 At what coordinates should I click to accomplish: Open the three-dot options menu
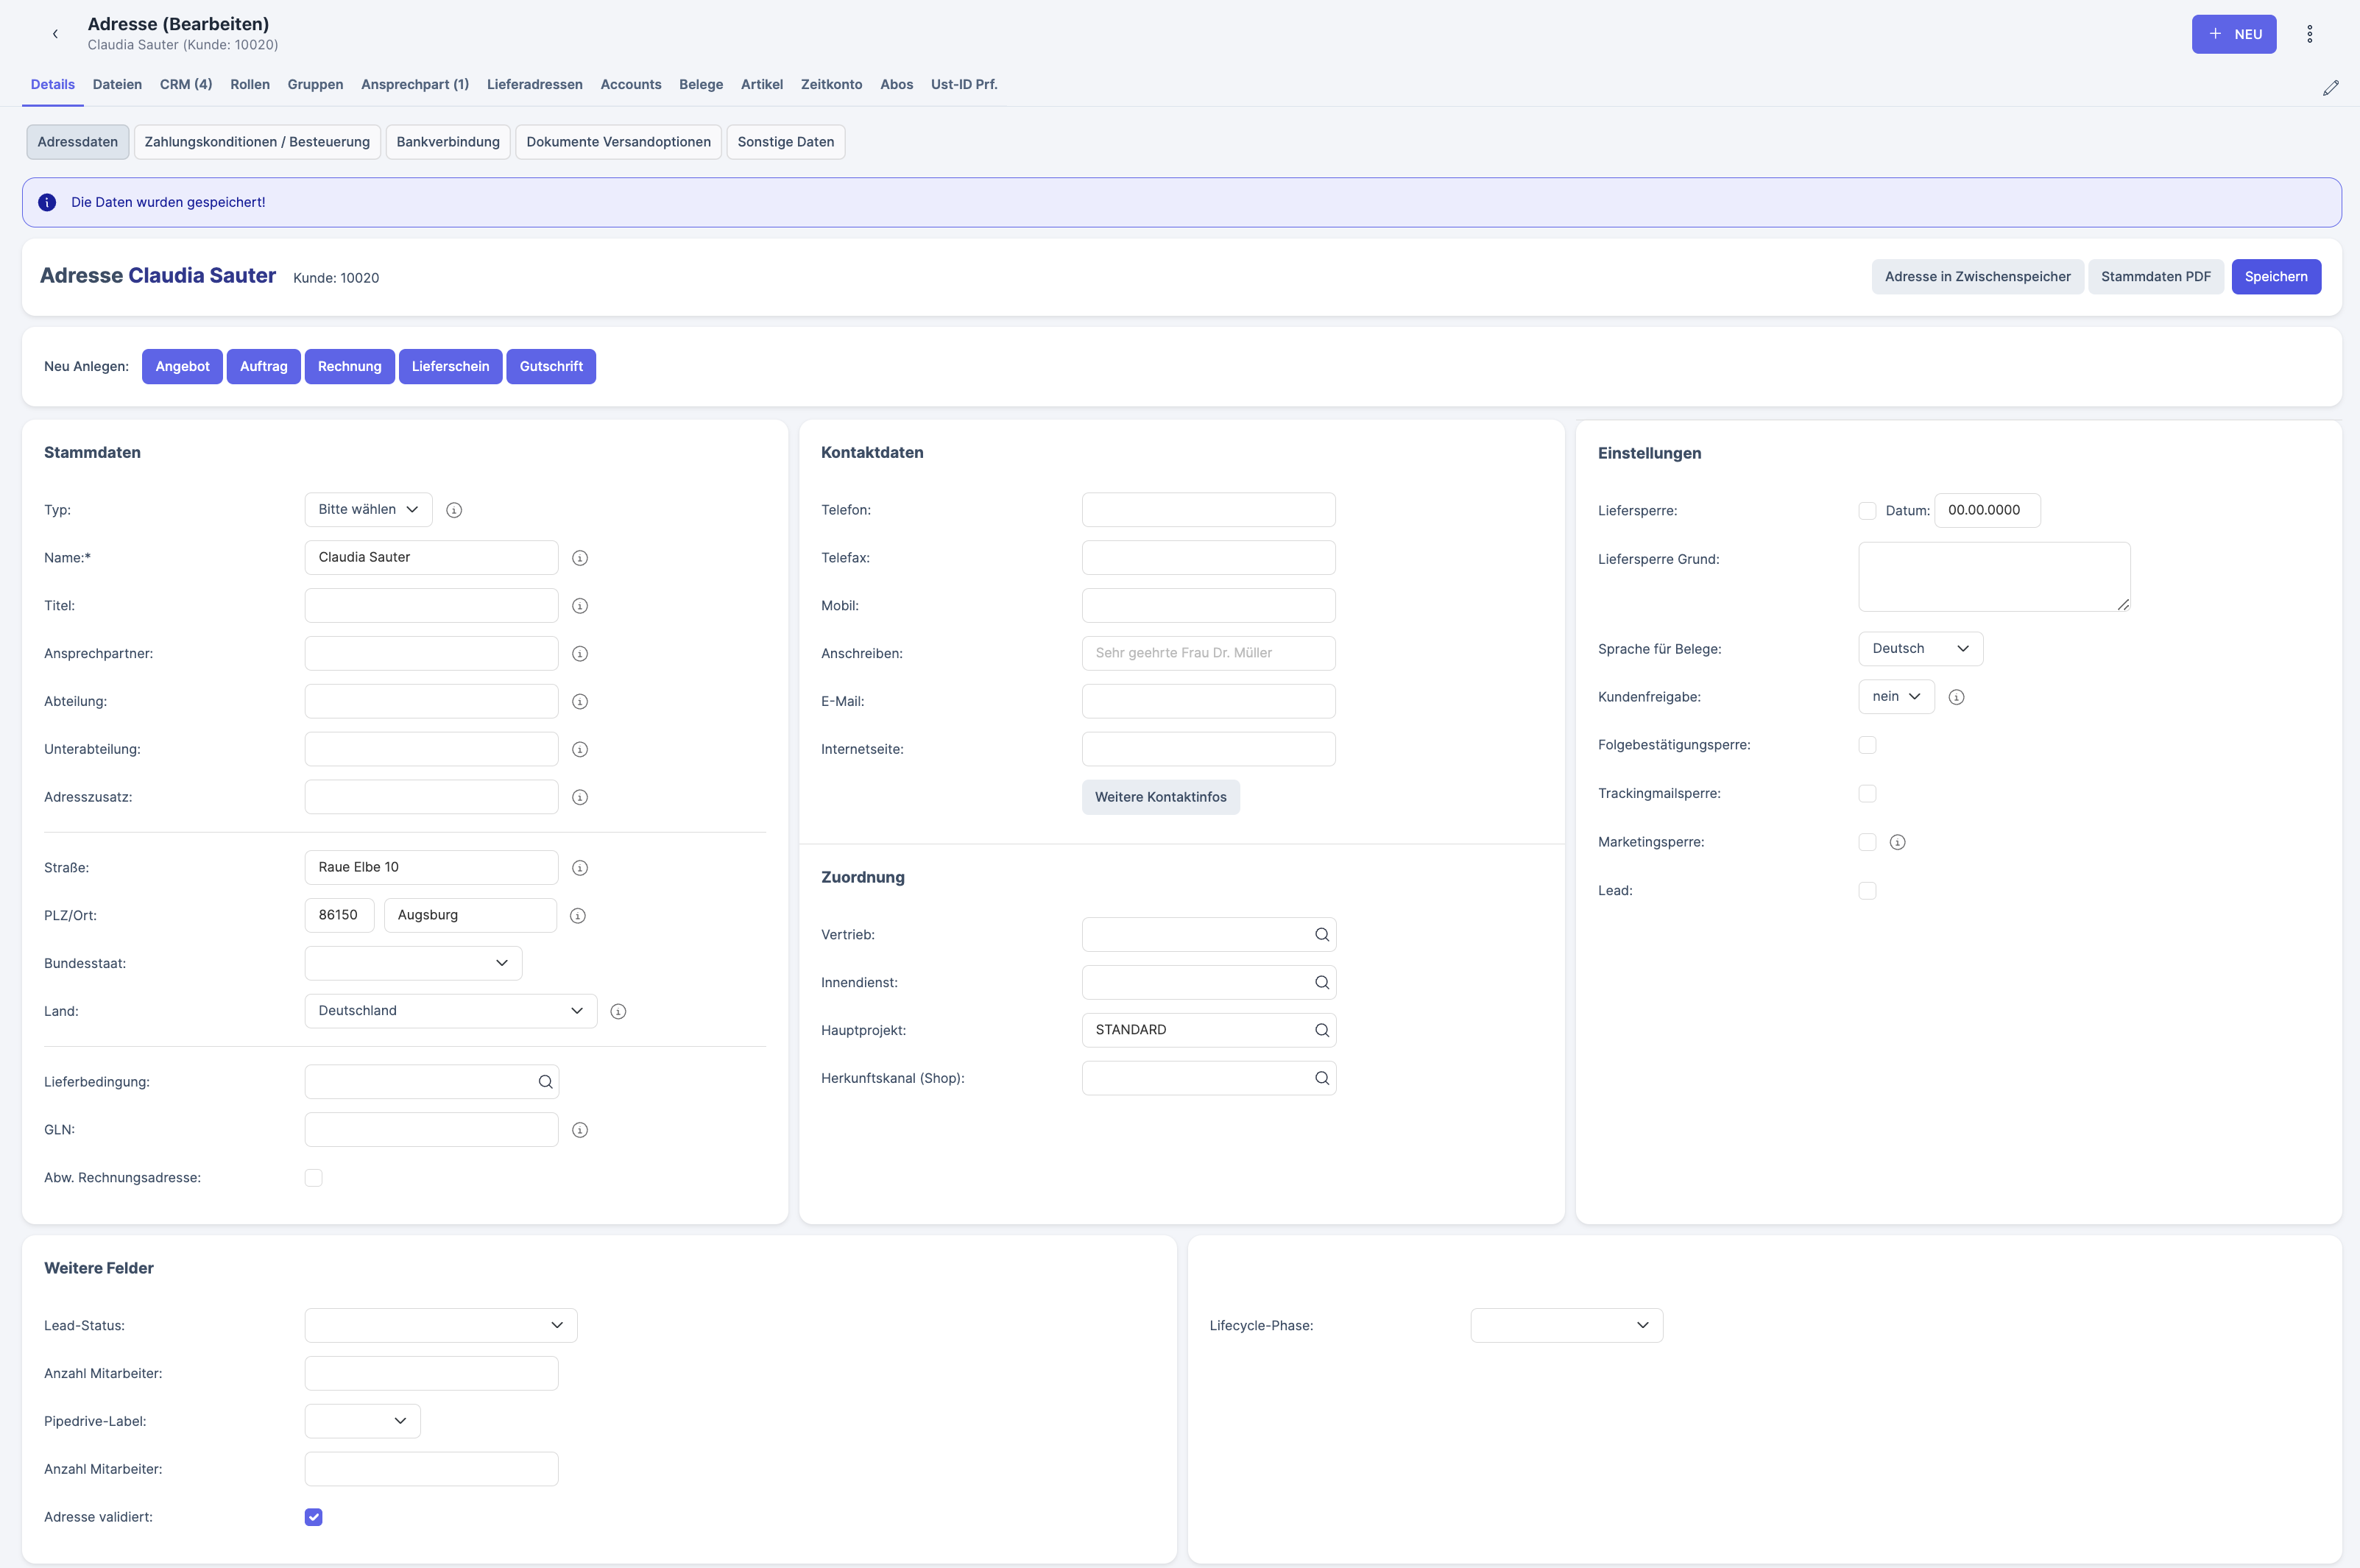point(2309,34)
